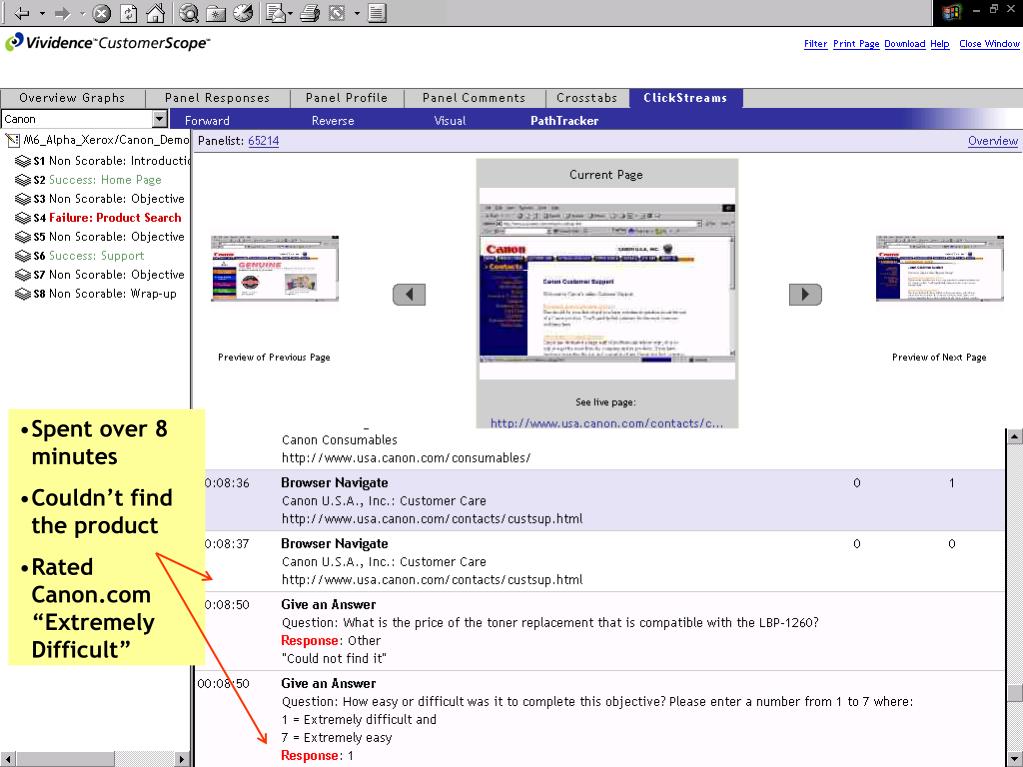This screenshot has width=1023, height=767.
Task: Open the Preview of Next Page thumbnail
Action: 939,269
